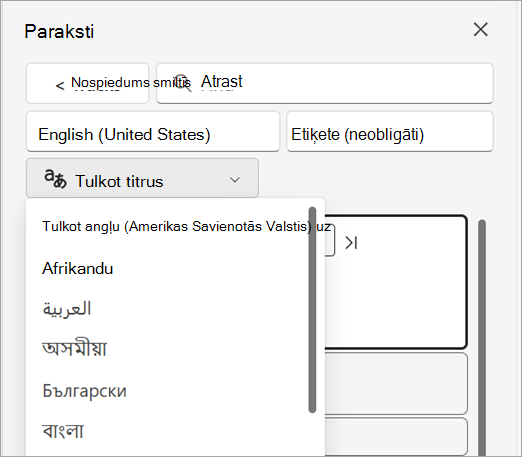522x457 pixels.
Task: Choose Assamese (অসমীয়া) language option
Action: [x=74, y=349]
